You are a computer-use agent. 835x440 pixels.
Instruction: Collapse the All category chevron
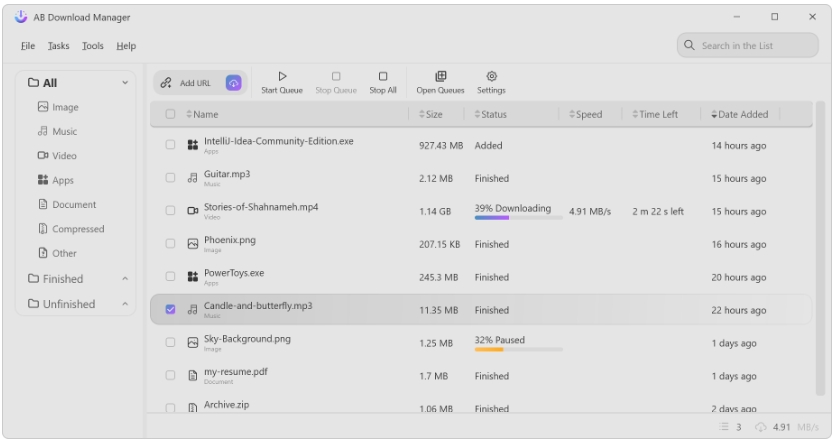(125, 83)
